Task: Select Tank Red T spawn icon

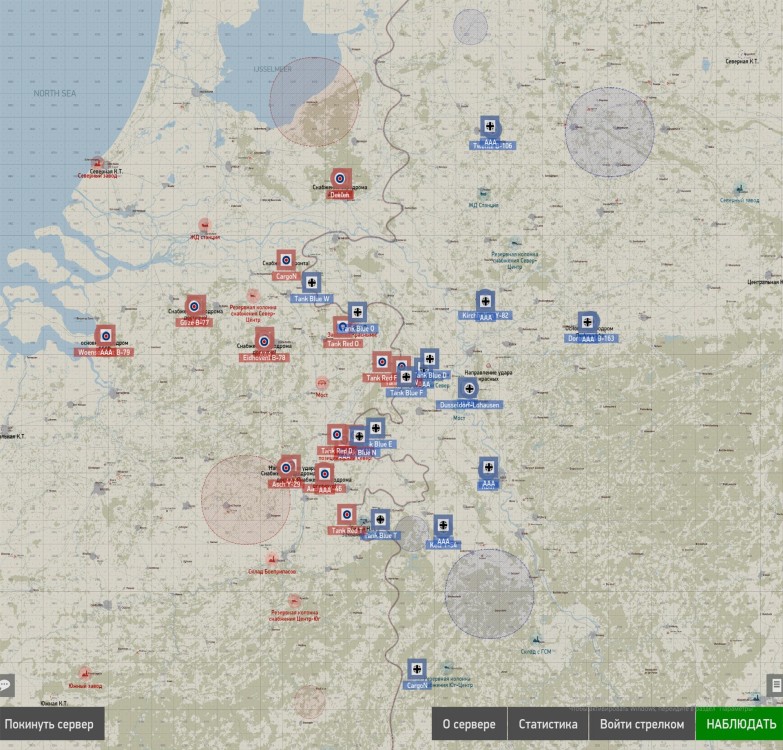Action: click(347, 514)
